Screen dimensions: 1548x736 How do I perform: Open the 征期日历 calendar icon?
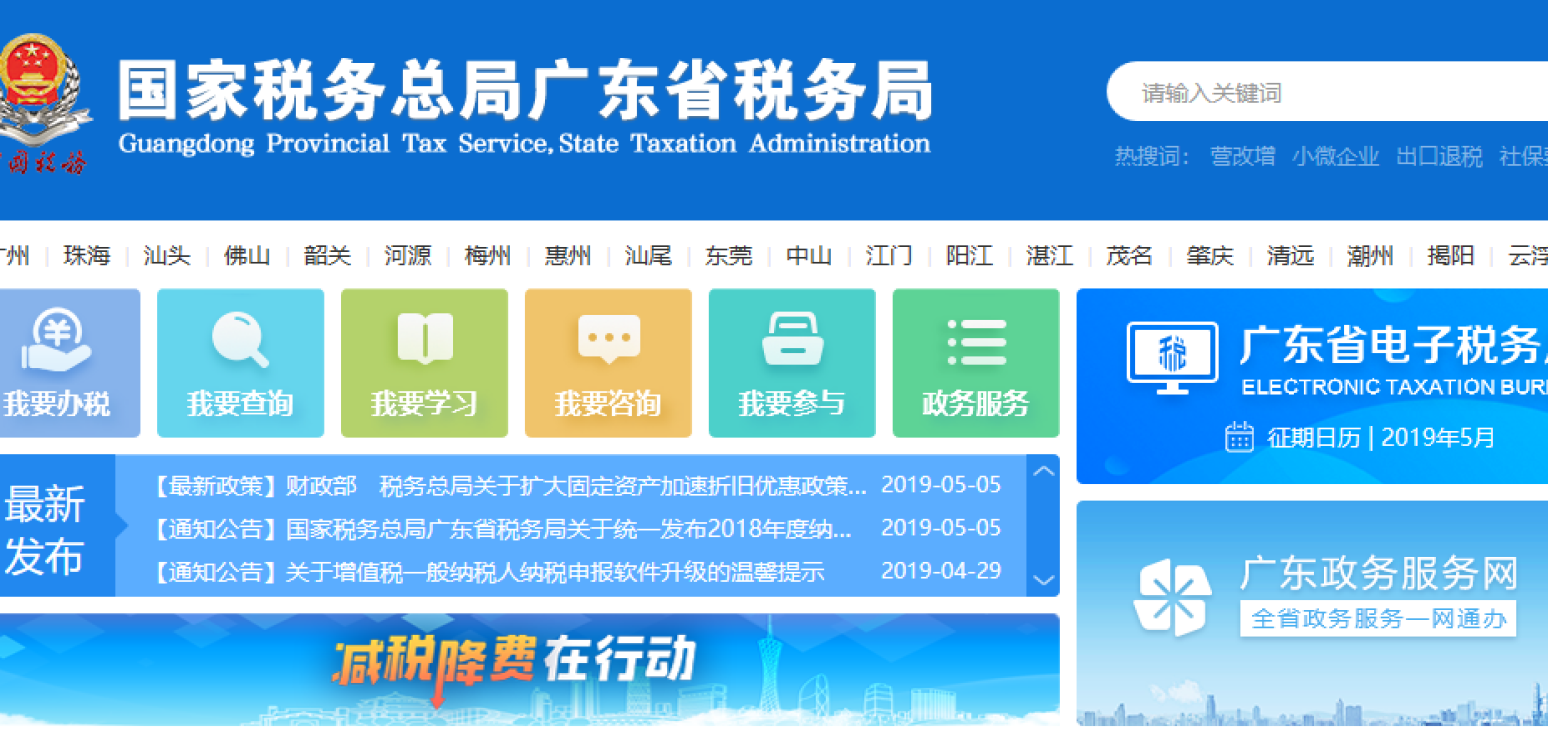coord(1239,437)
